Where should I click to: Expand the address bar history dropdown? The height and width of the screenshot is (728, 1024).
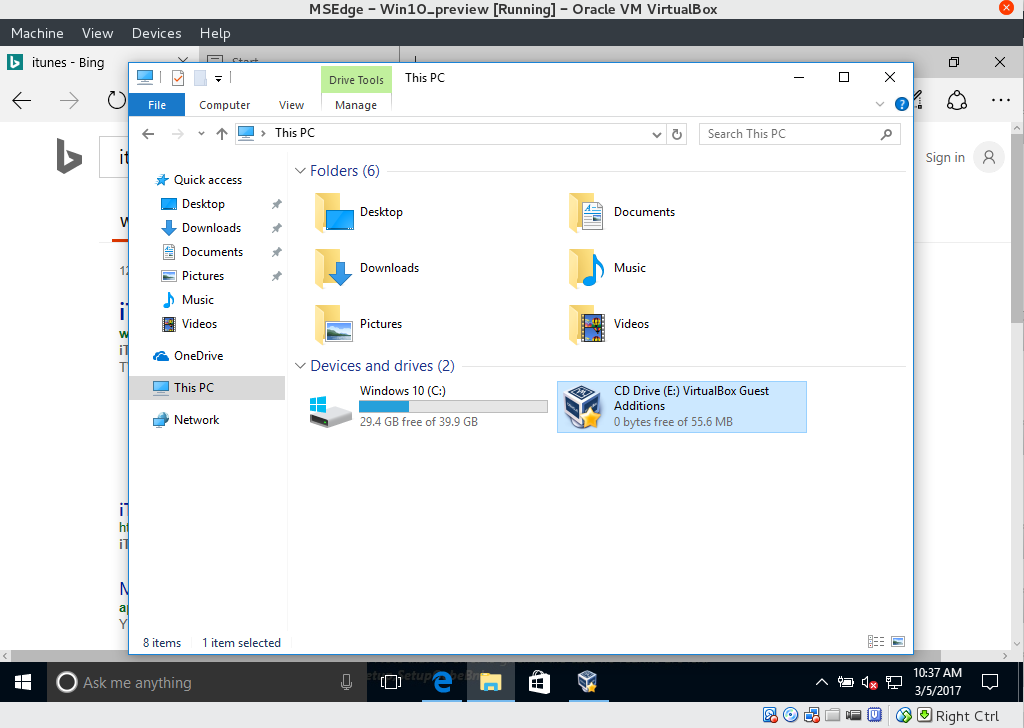pos(656,135)
